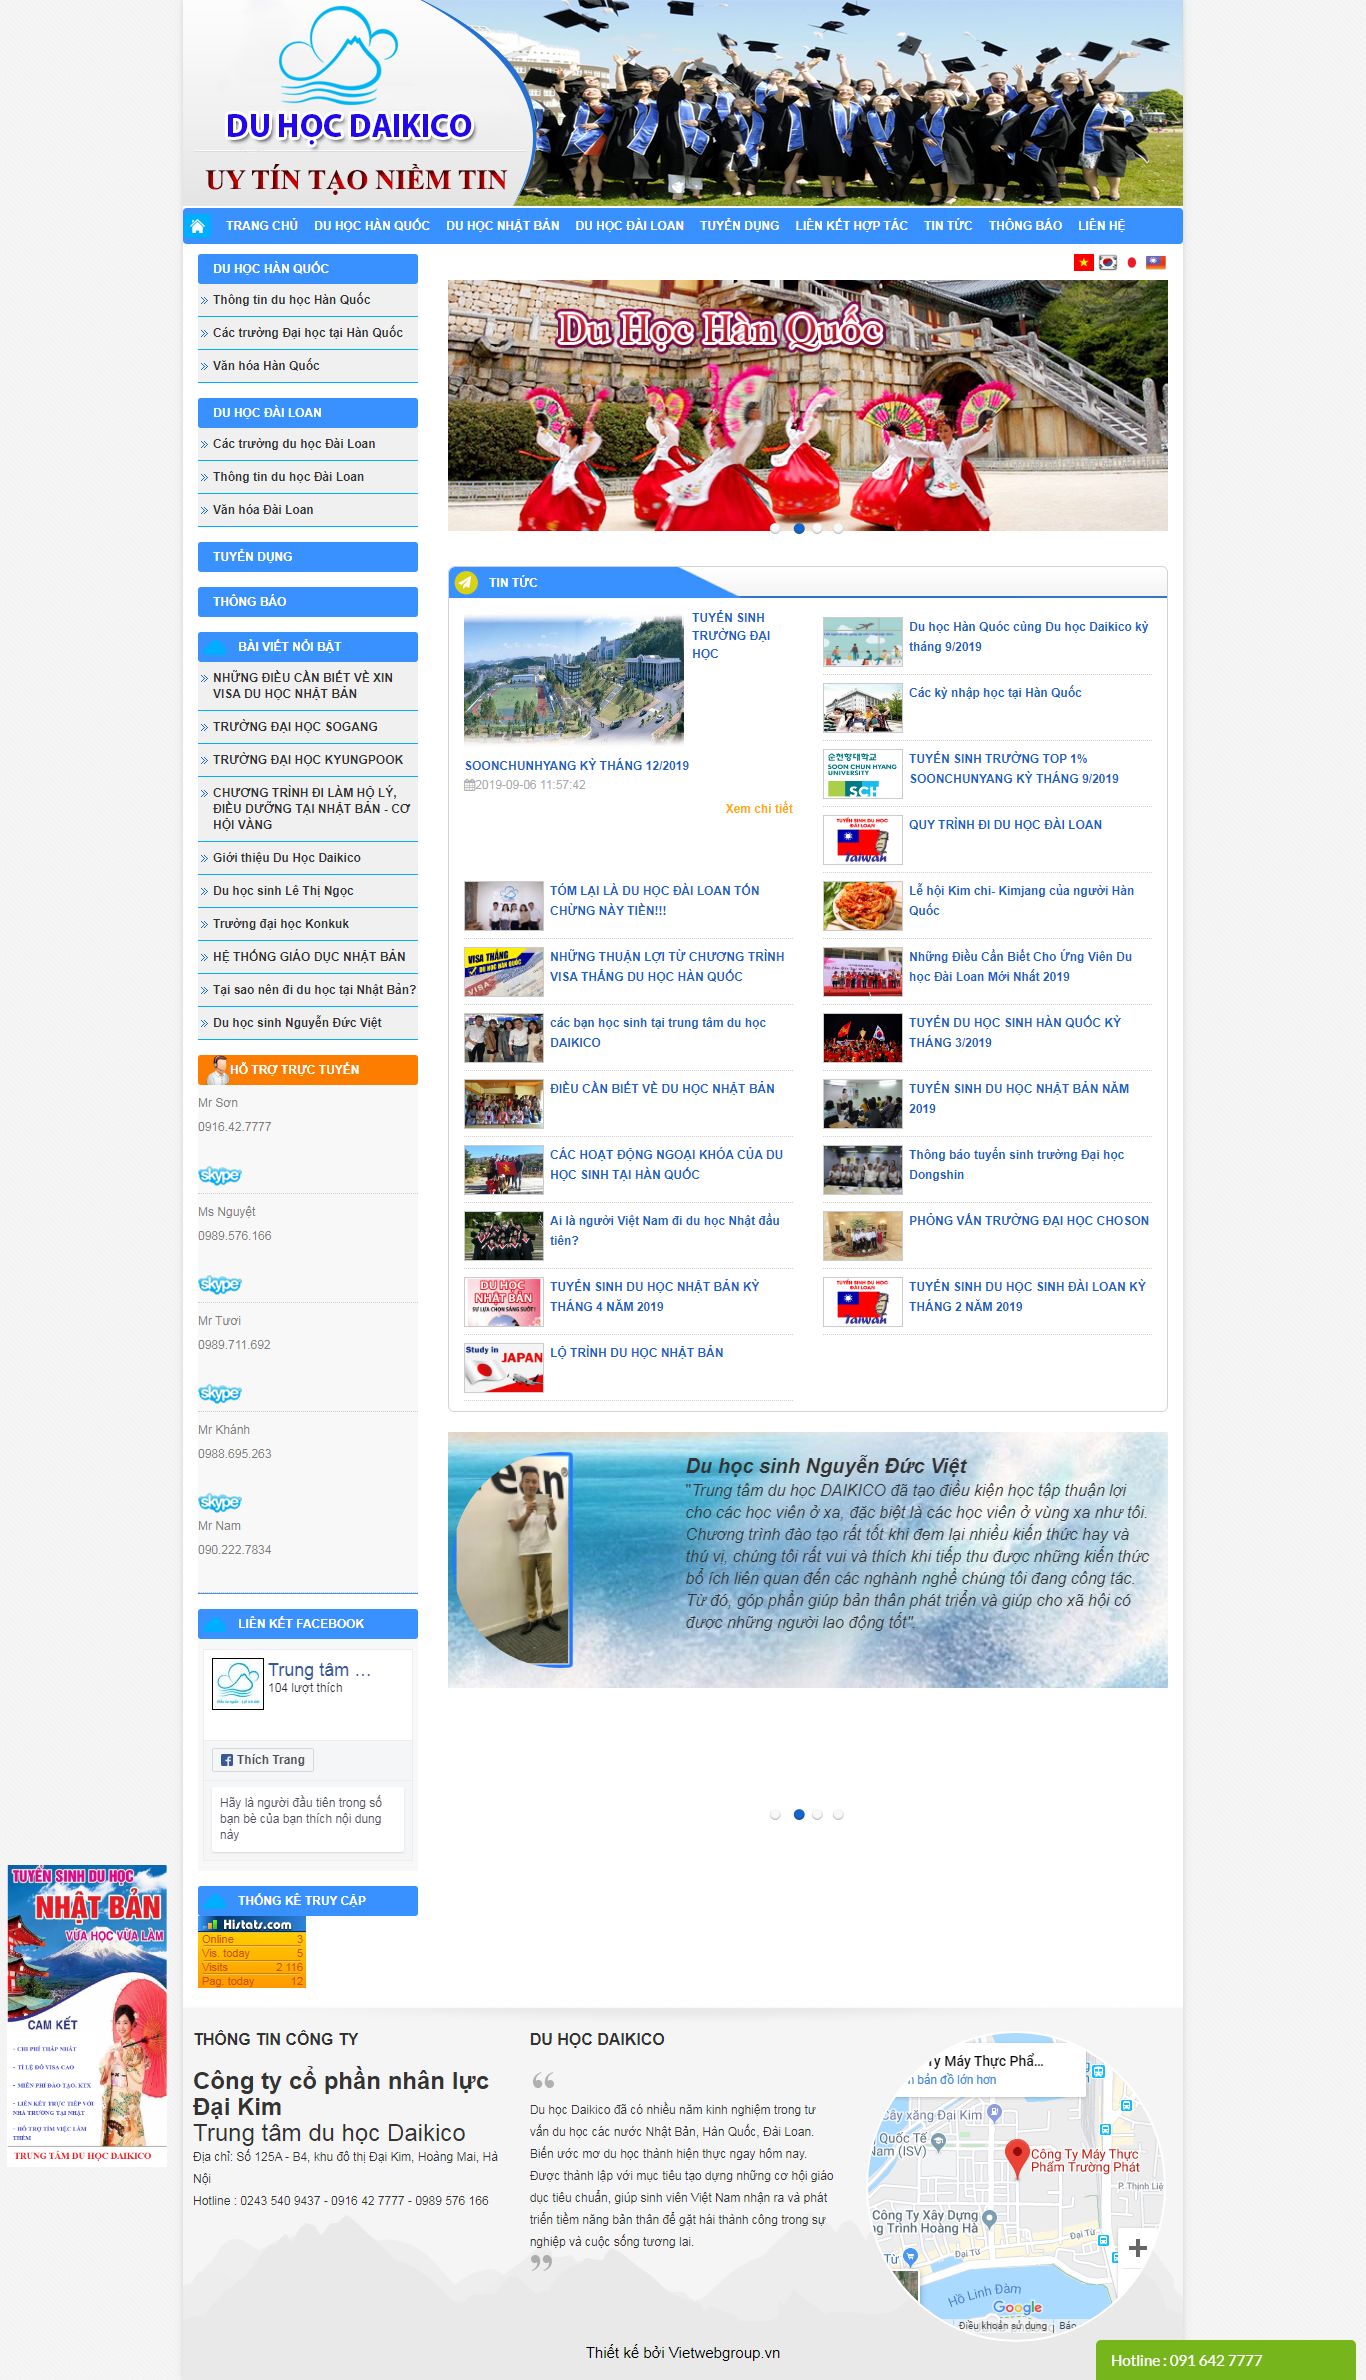Image resolution: width=1366 pixels, height=2380 pixels.
Task: Click the kimchi festival thumbnail
Action: (863, 906)
